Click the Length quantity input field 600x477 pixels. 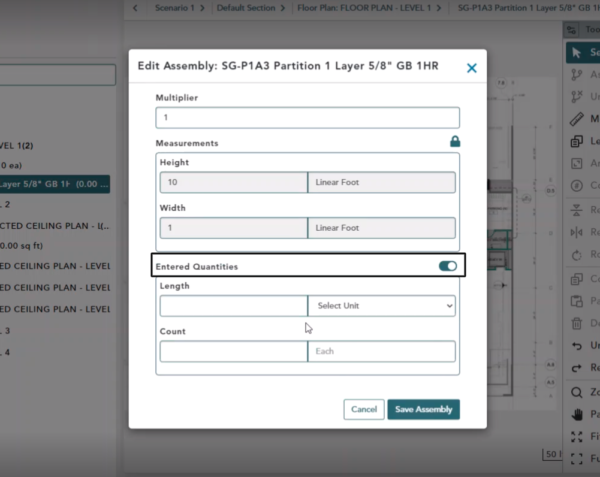(233, 306)
